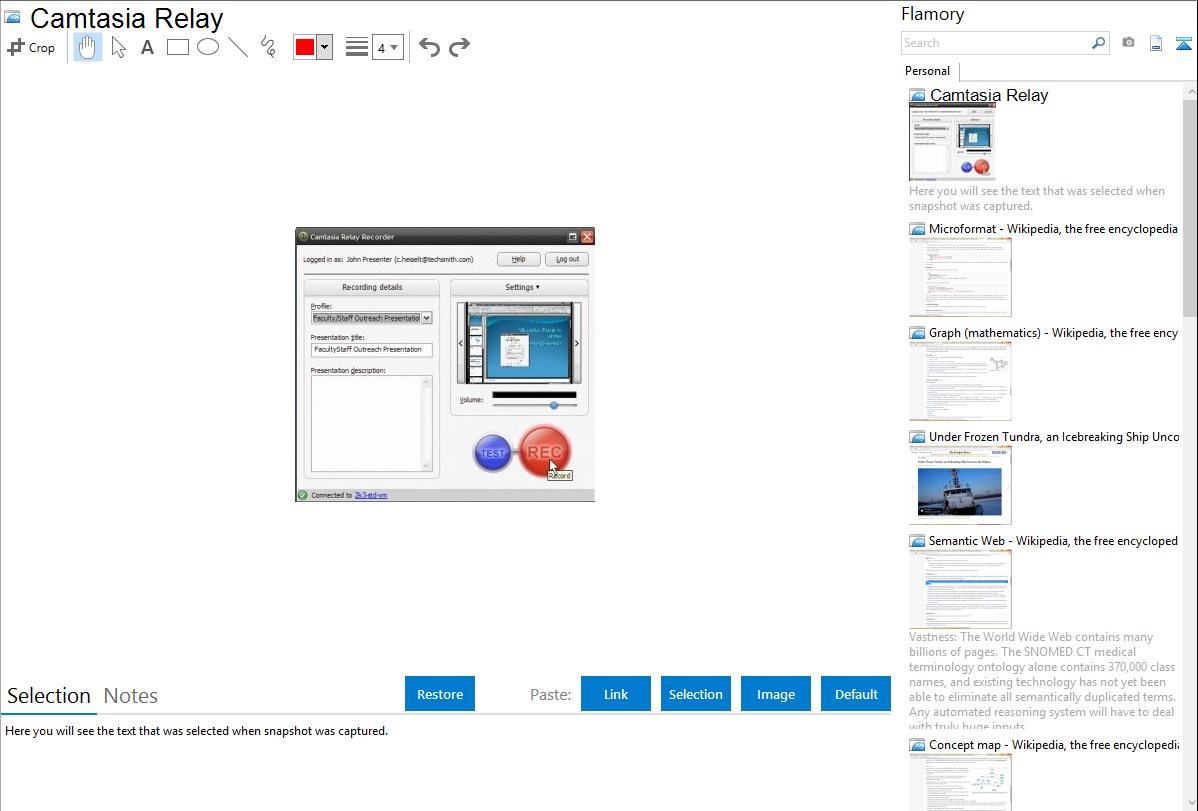Click the document page icon in Flamory panel
The height and width of the screenshot is (811, 1198).
point(1156,43)
